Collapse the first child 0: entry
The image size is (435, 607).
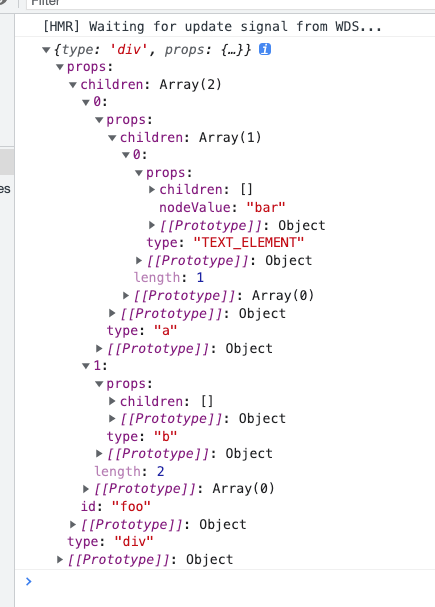tap(86, 102)
